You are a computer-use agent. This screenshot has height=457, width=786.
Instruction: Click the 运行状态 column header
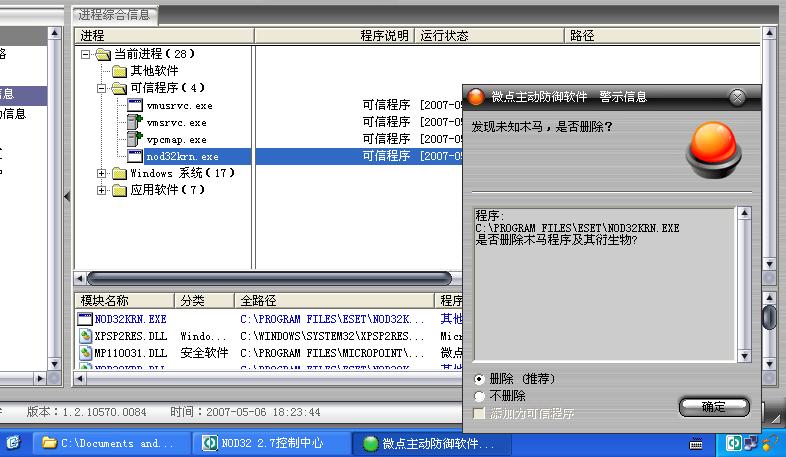pos(489,36)
